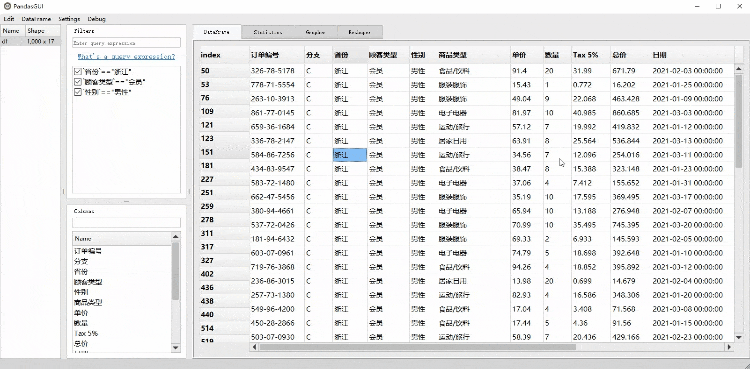Image resolution: width=750 pixels, height=369 pixels.
Task: Select date cell 2021-03-13 00:00:00
Action: (x=692, y=141)
